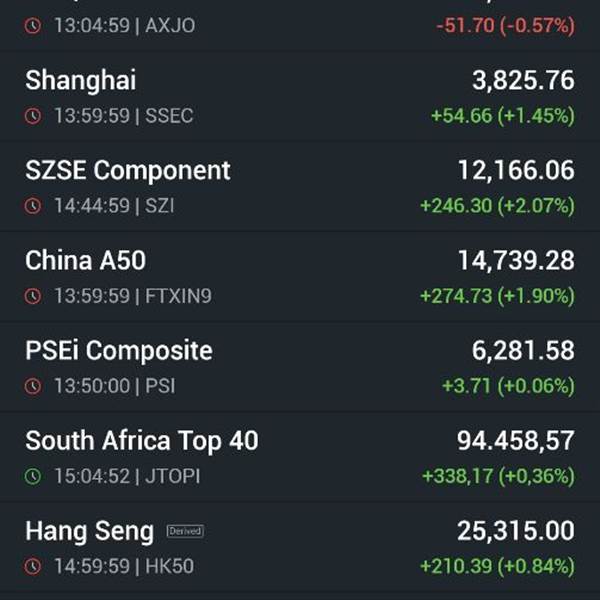Open PSEi Composite details
The width and height of the screenshot is (600, 600).
[x=300, y=367]
